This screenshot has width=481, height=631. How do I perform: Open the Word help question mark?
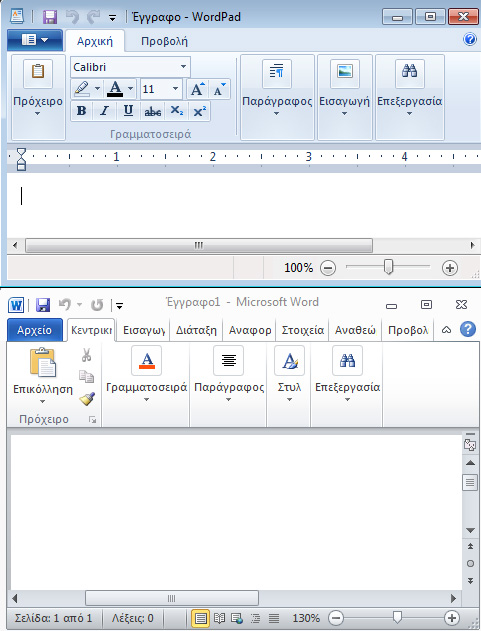468,330
